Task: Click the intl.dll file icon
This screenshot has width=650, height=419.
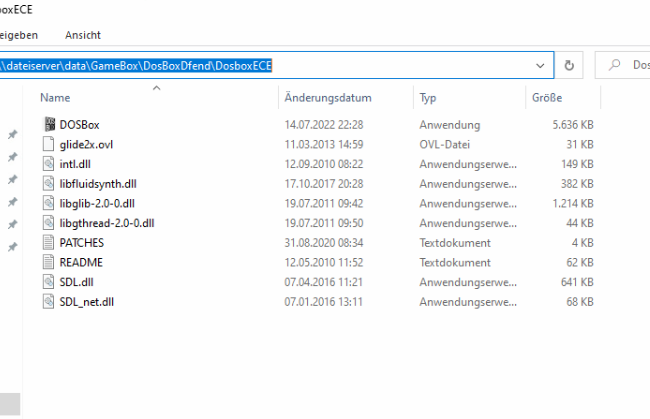Action: (52, 163)
